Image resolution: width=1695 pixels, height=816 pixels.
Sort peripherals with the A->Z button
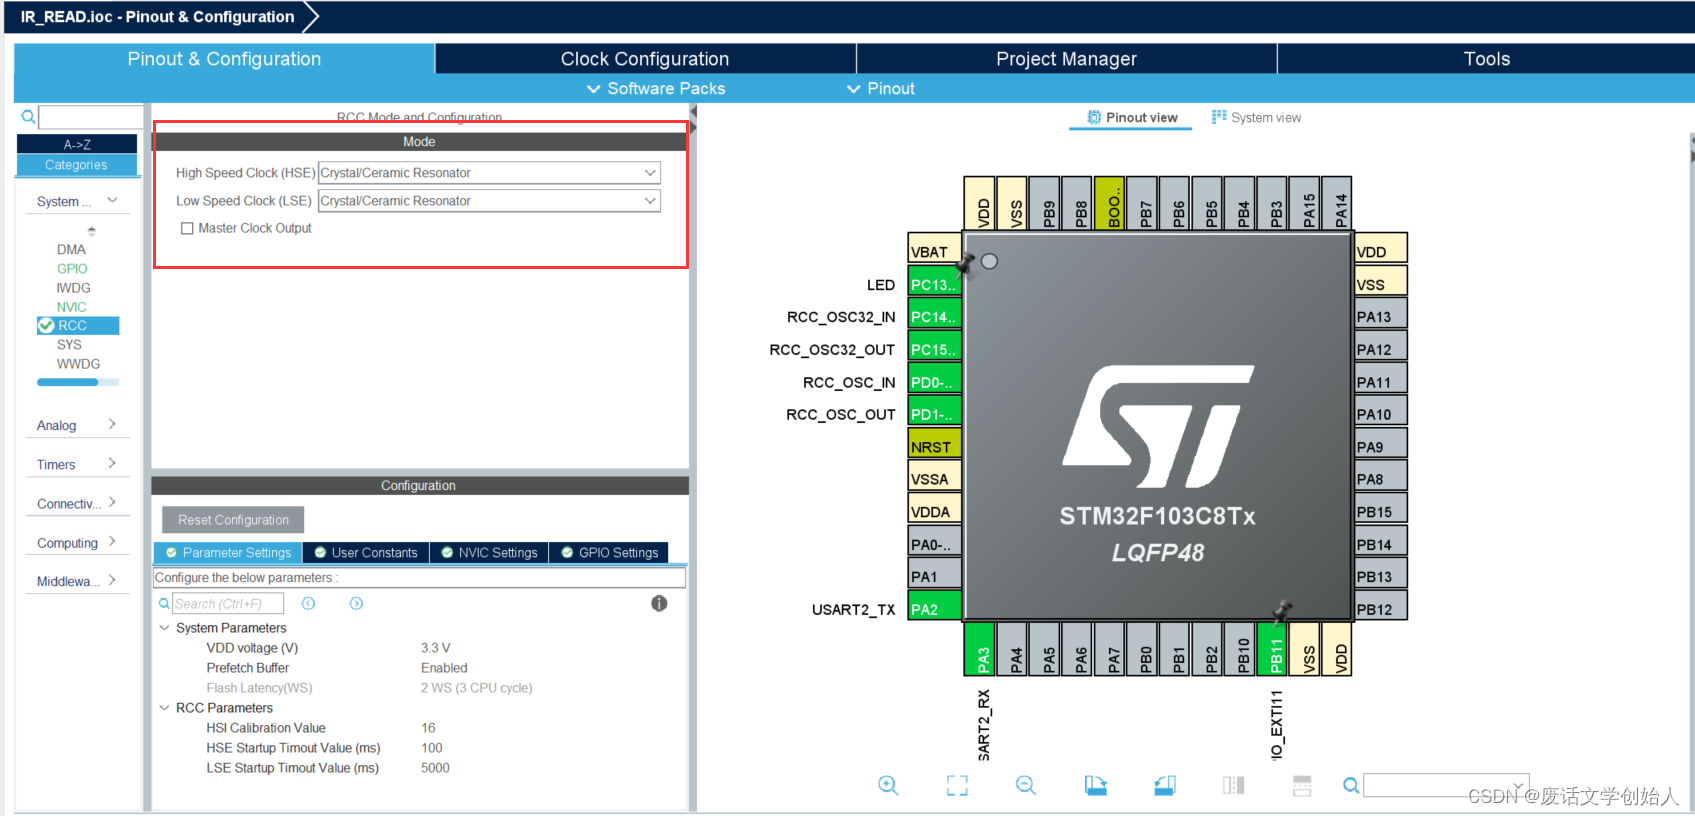coord(77,145)
